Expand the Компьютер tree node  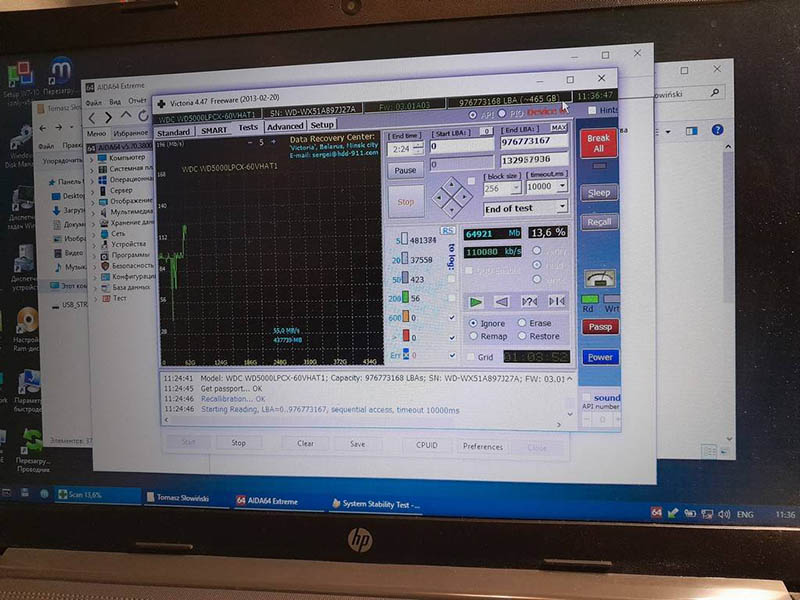click(93, 157)
